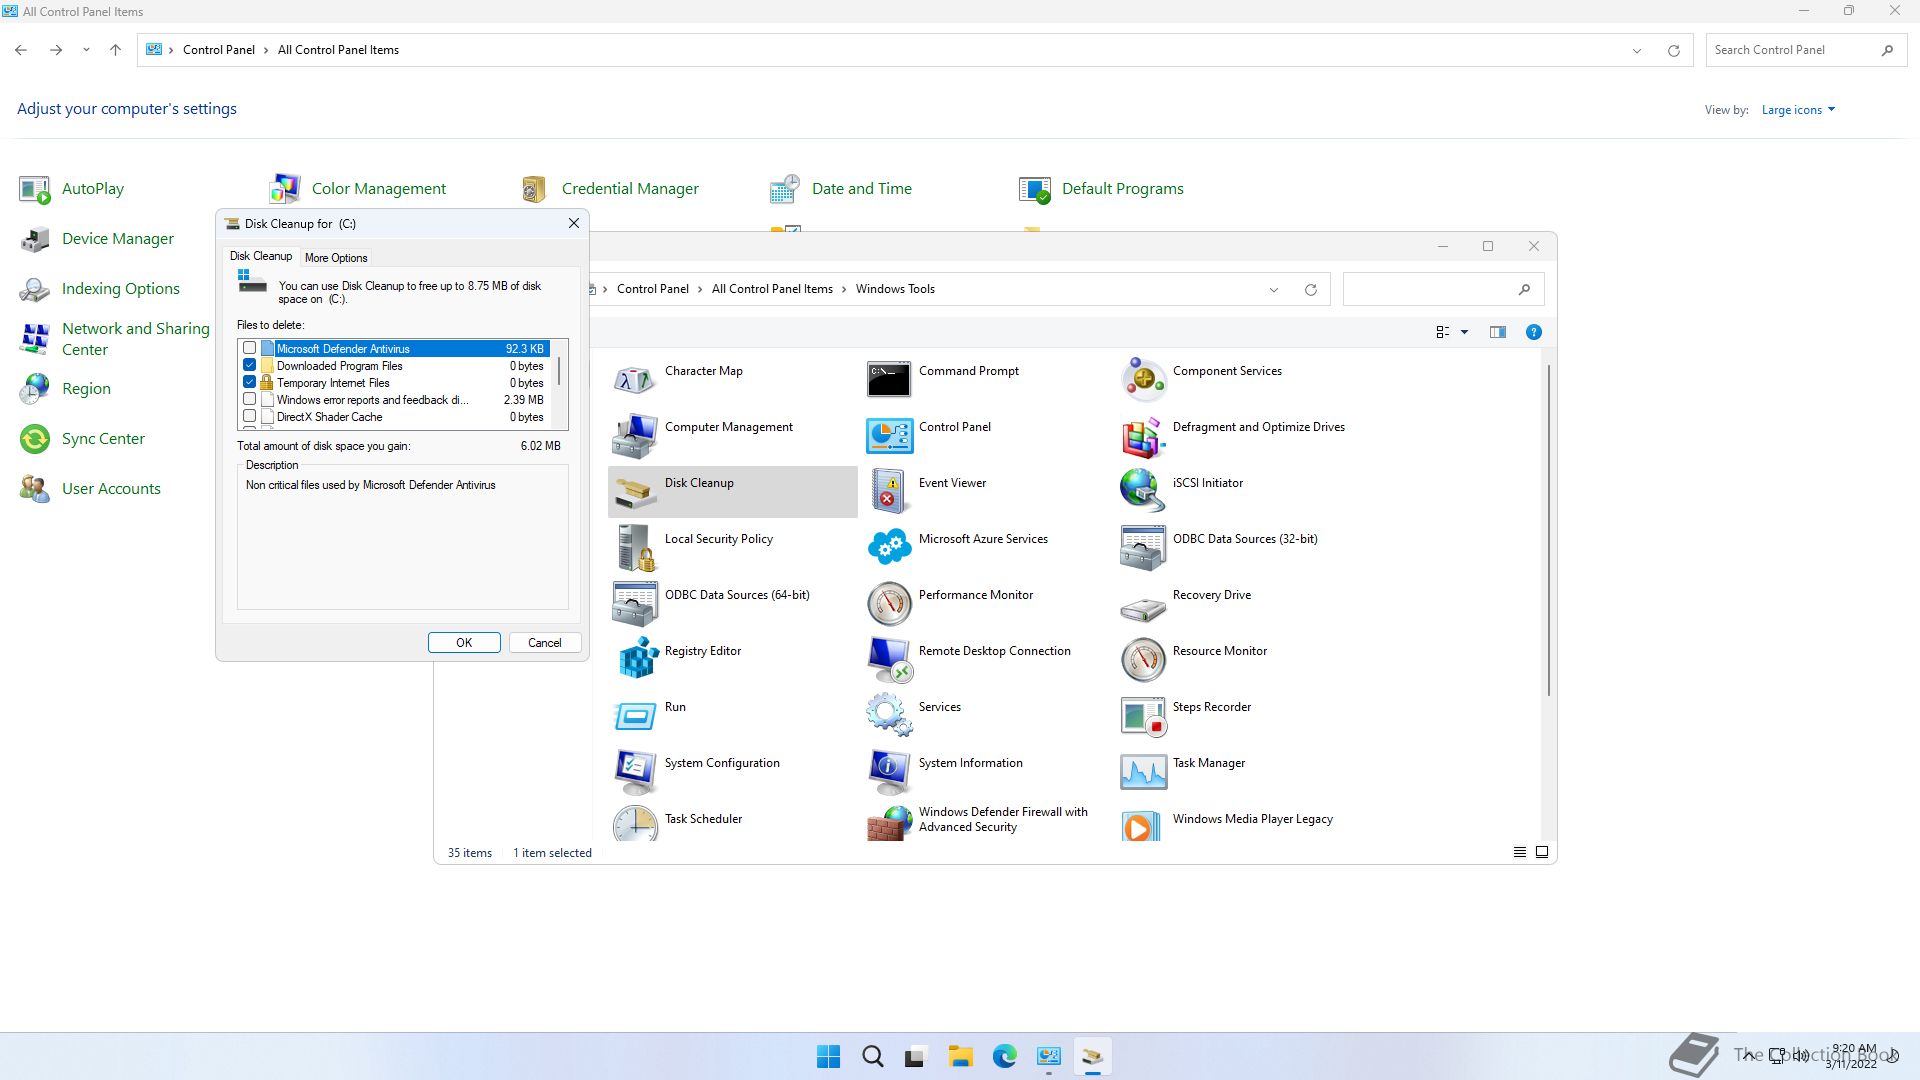Toggle the preview pane in Windows Tools
Image resolution: width=1920 pixels, height=1080 pixels.
pyautogui.click(x=1497, y=332)
